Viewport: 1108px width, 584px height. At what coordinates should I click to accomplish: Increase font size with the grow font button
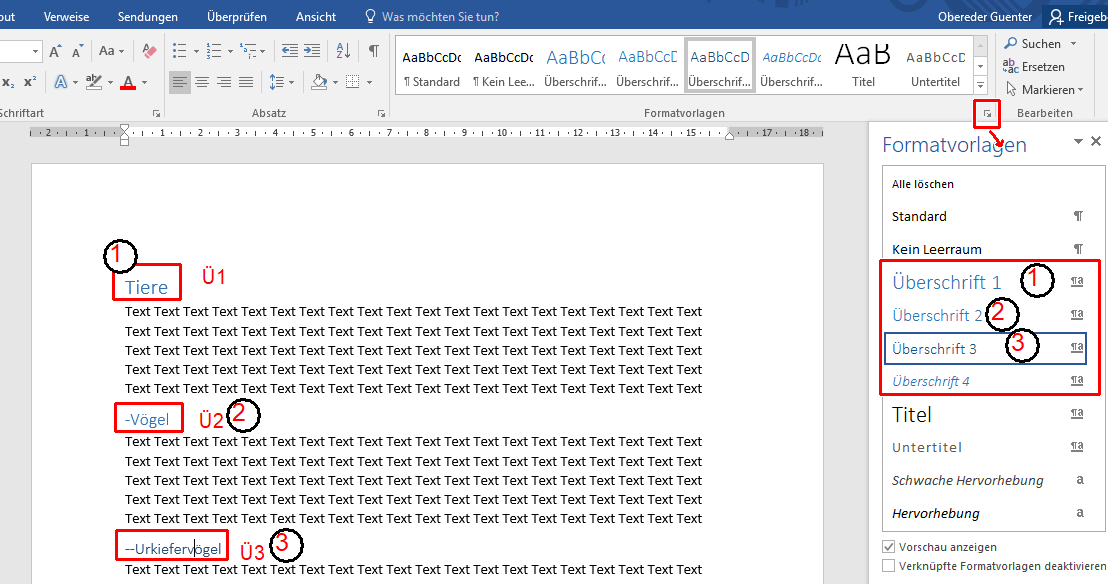(x=55, y=51)
